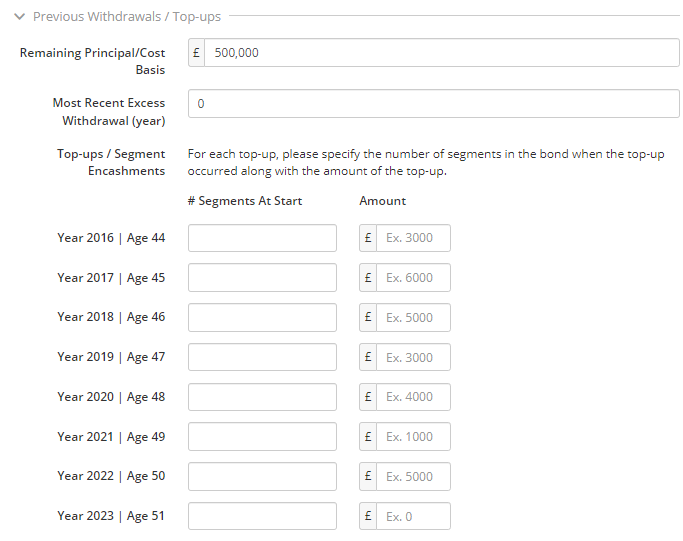Focus the Year 2017 amount field
The height and width of the screenshot is (541, 683).
[413, 277]
